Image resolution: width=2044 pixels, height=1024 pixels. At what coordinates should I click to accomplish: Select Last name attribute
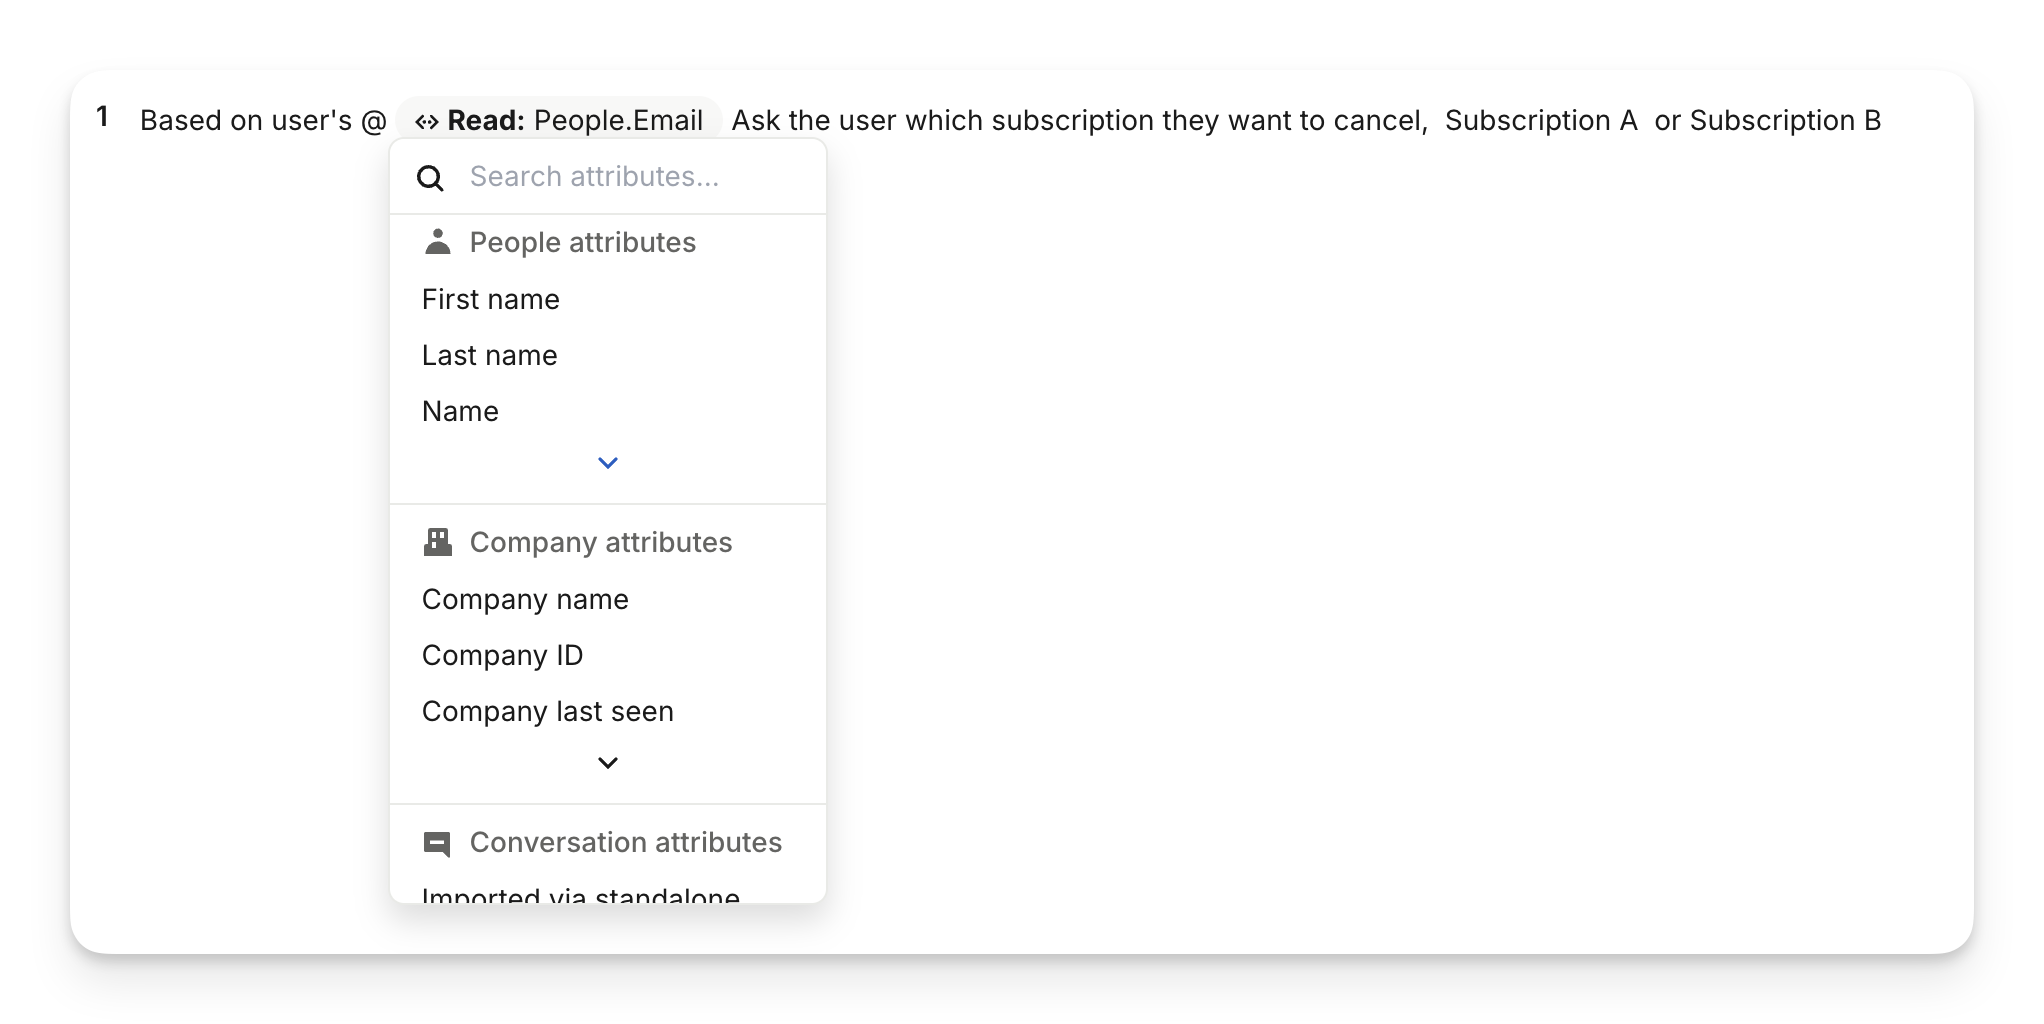[x=489, y=355]
